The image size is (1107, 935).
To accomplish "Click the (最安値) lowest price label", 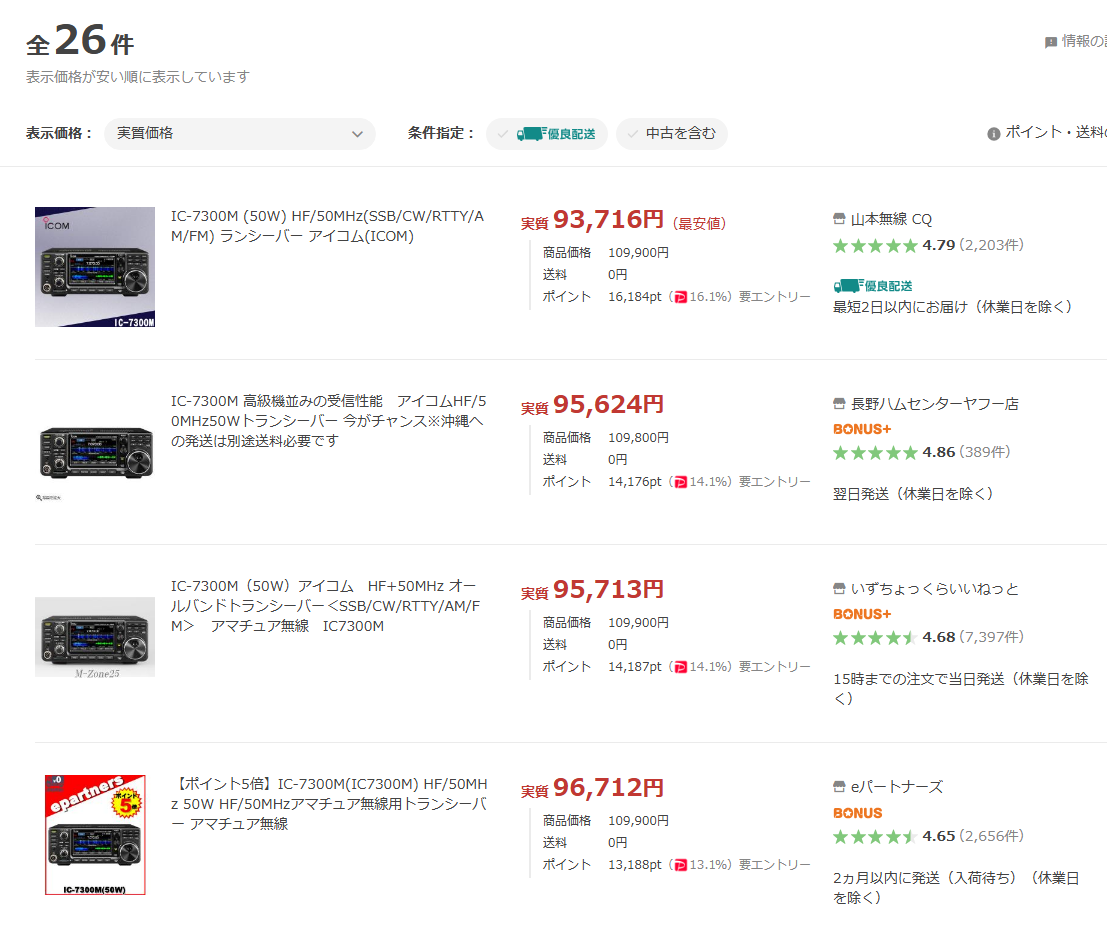I will tap(699, 224).
